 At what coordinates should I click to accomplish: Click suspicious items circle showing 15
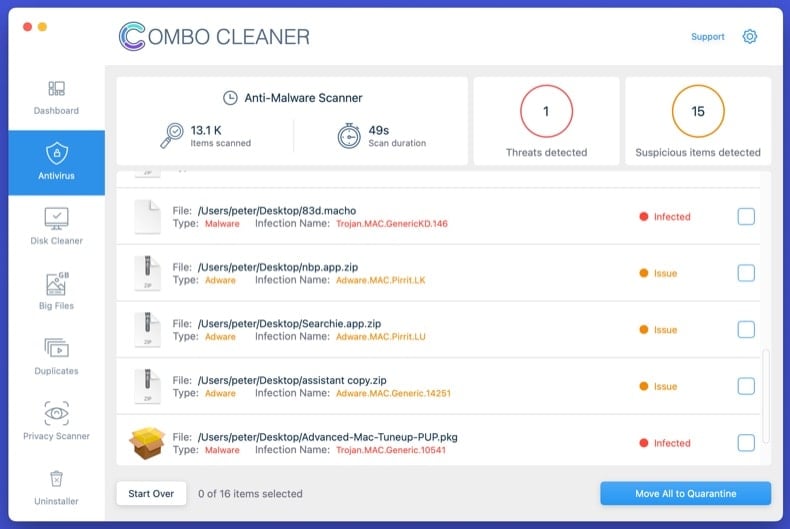point(698,111)
